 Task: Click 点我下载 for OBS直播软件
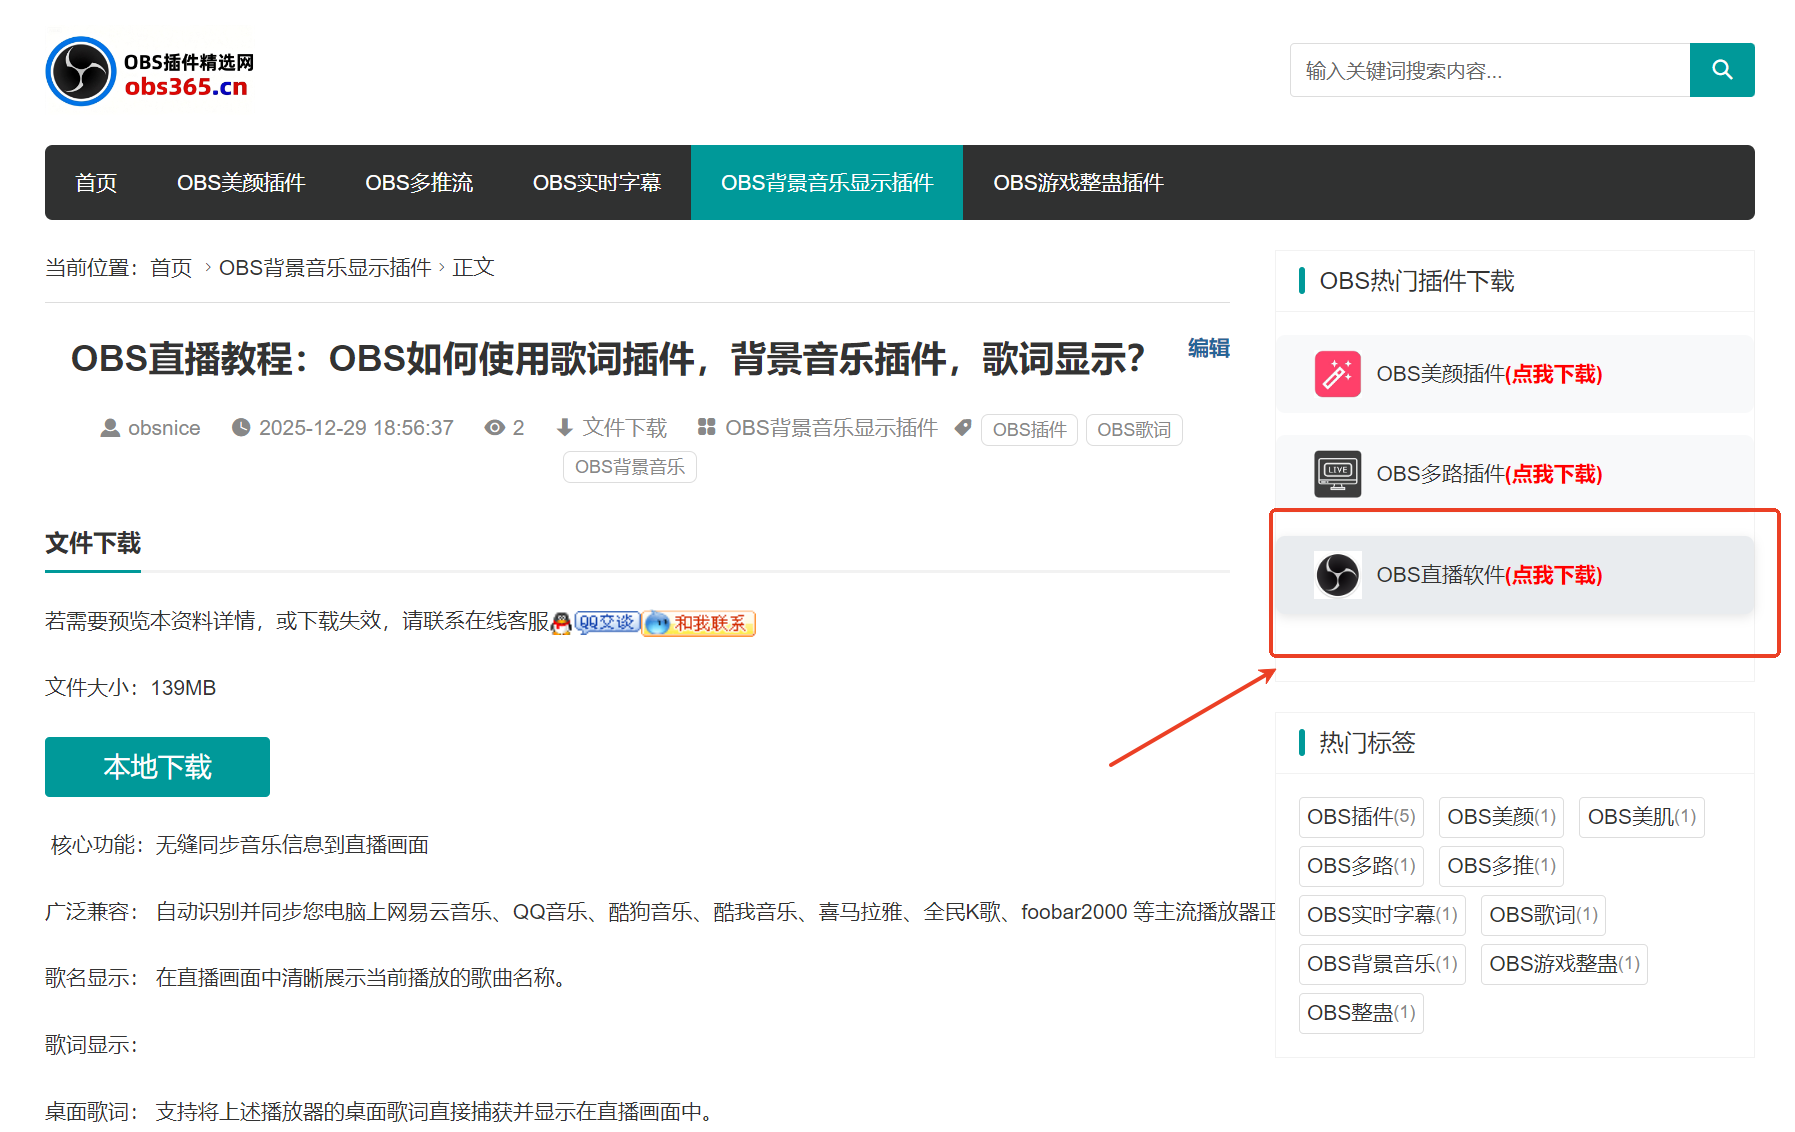(1552, 575)
